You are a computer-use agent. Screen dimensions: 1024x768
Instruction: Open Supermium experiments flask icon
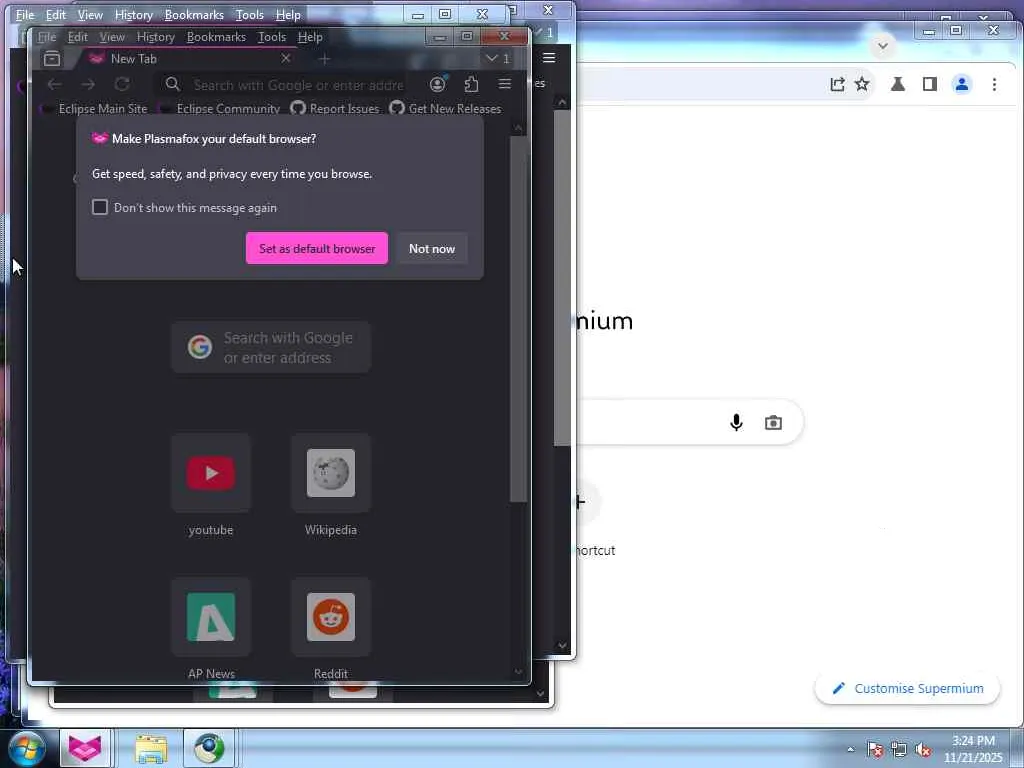tap(898, 84)
